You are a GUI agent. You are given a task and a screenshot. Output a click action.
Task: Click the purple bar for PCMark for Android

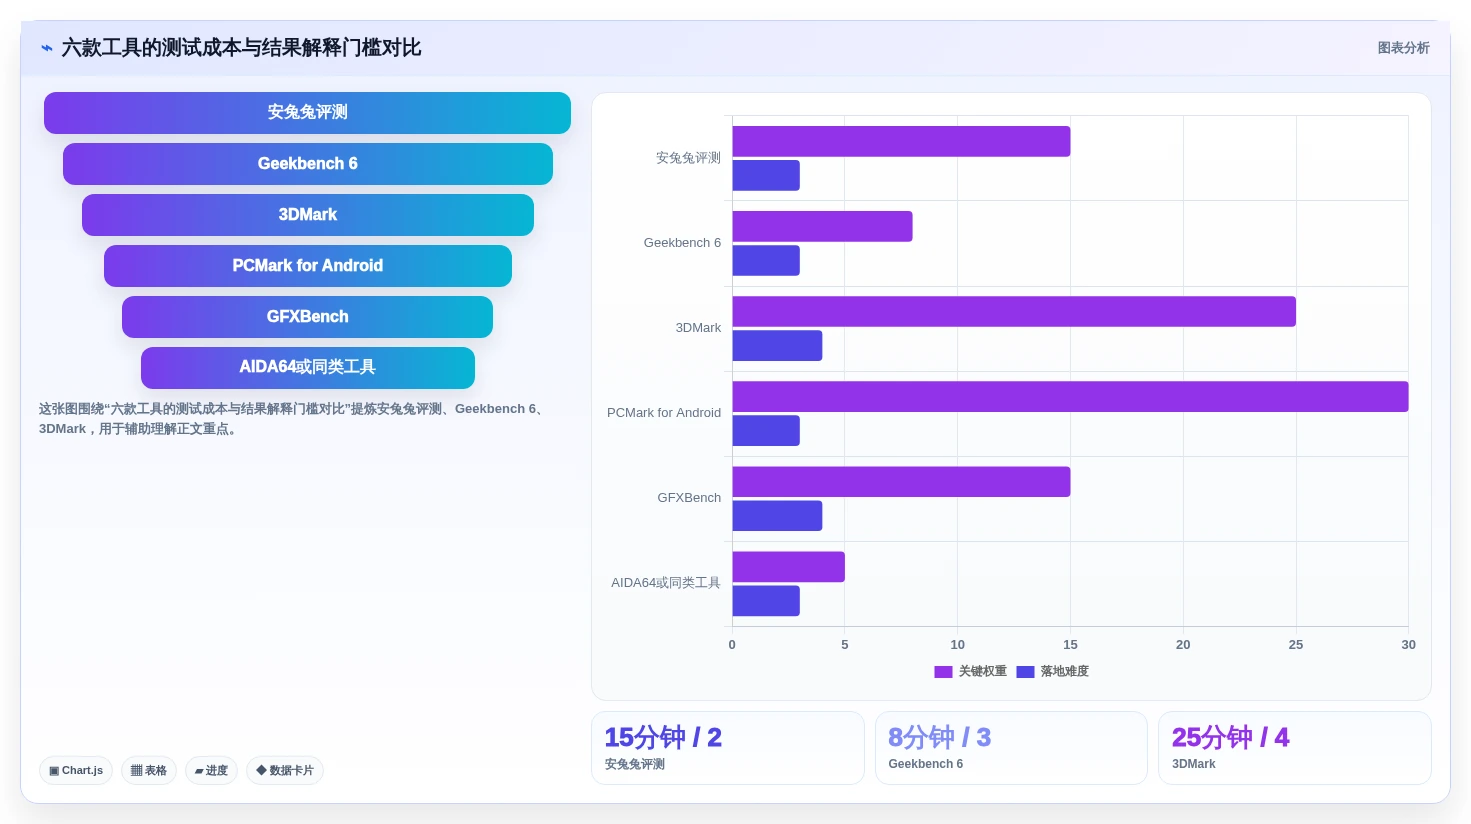click(x=1070, y=396)
